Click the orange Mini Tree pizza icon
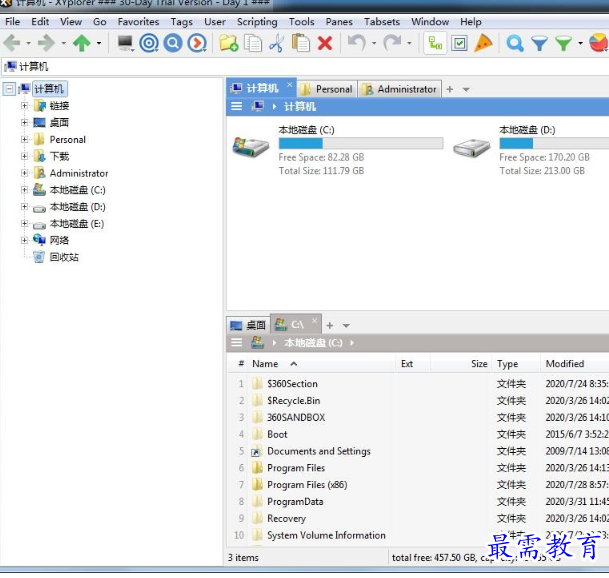Screen dimensions: 609x578 [483, 43]
